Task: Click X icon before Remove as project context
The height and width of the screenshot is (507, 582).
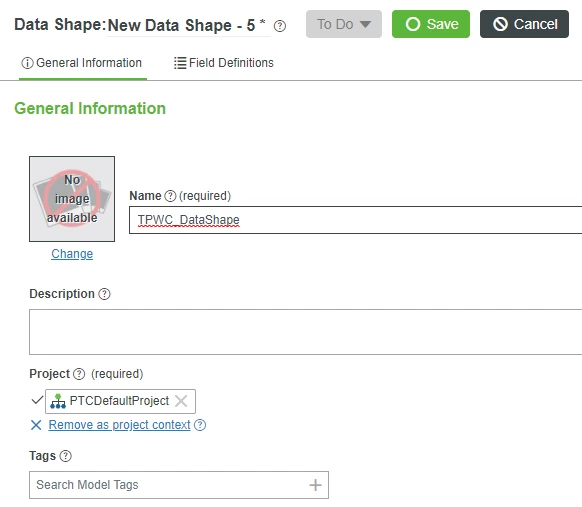Action: [36, 425]
